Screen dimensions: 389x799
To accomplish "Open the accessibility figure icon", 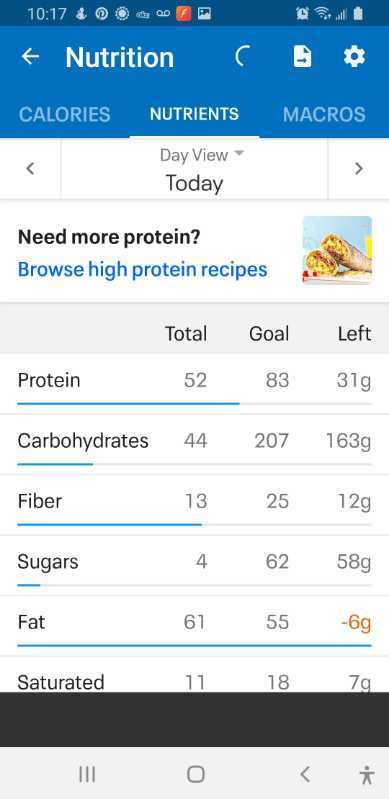I will click(x=367, y=775).
